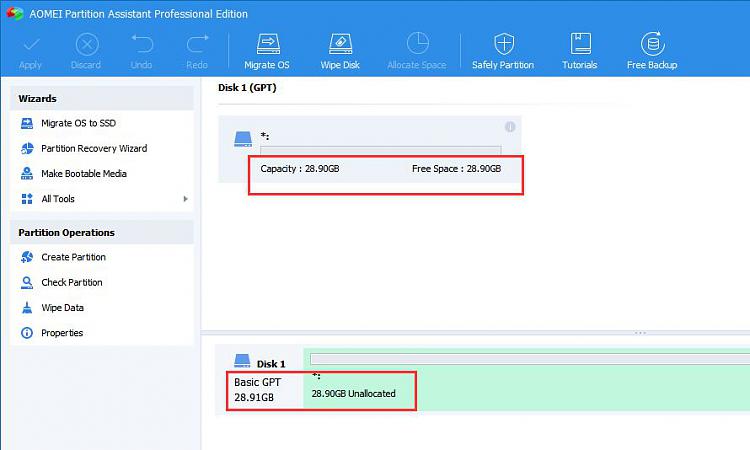Open the Tutorials book icon
Viewport: 750px width, 450px height.
point(580,44)
